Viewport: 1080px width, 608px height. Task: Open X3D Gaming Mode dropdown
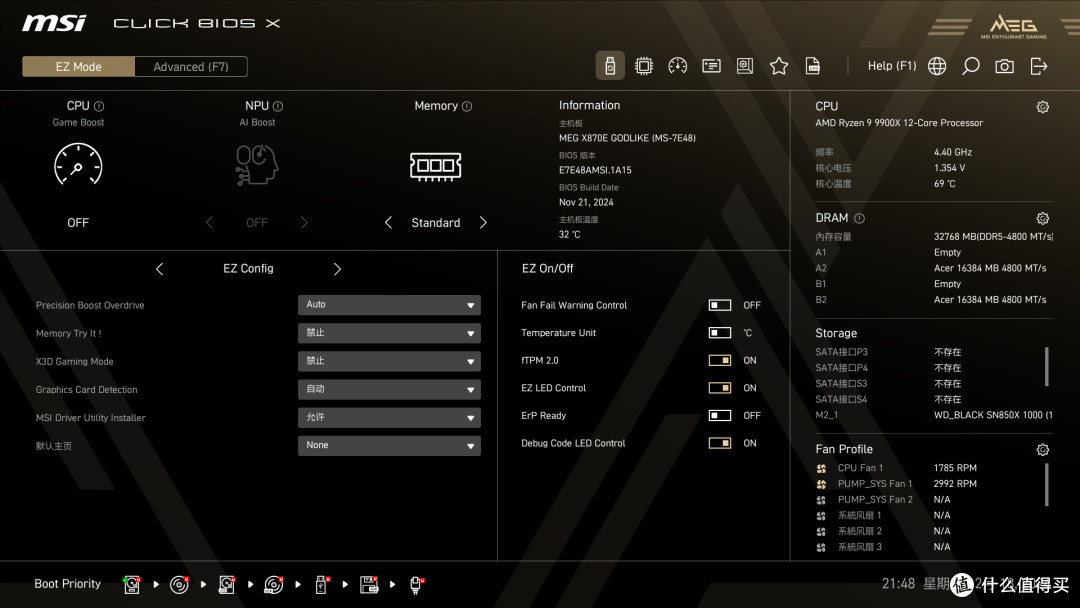pos(389,361)
